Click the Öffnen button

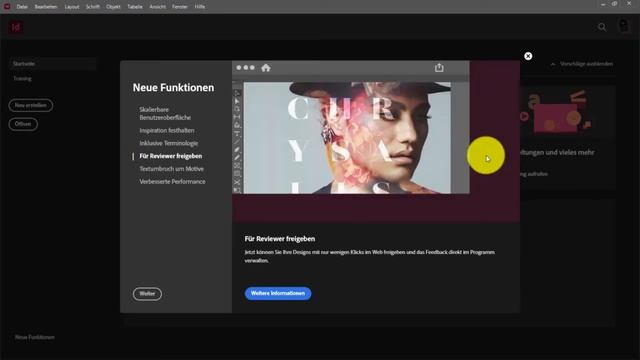[x=23, y=124]
